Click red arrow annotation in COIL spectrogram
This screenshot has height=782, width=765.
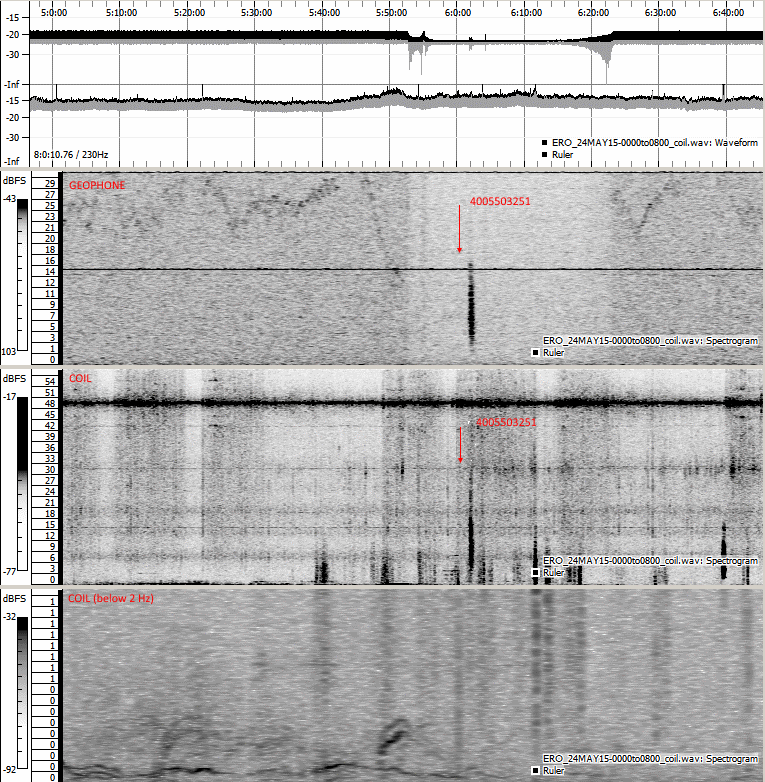(x=460, y=445)
